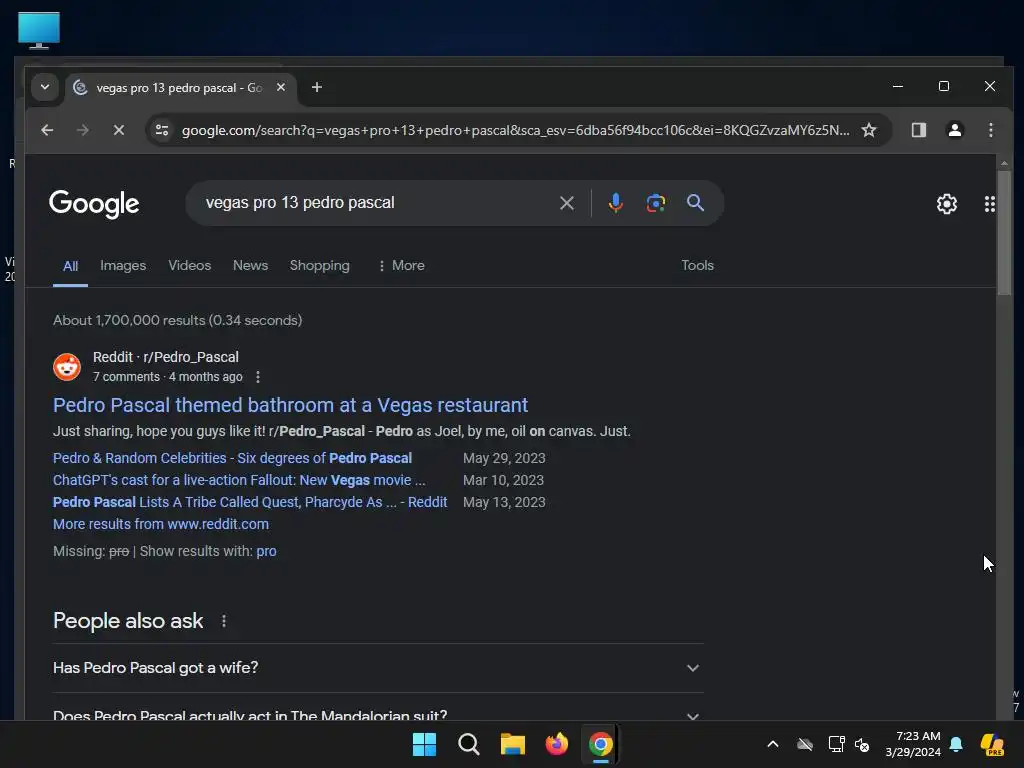
Task: Open the notifications bell in the tray
Action: point(956,744)
